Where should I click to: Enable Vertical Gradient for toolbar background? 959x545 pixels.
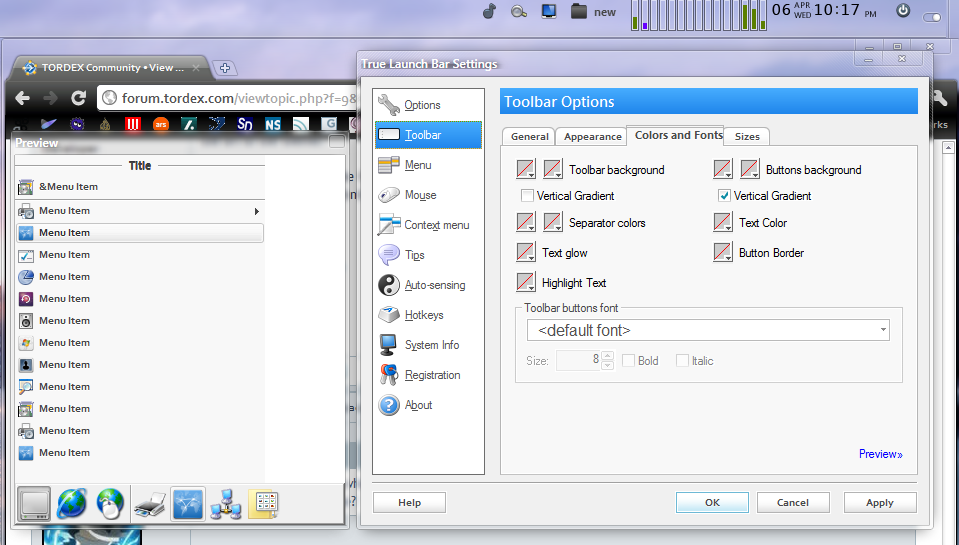pyautogui.click(x=527, y=196)
